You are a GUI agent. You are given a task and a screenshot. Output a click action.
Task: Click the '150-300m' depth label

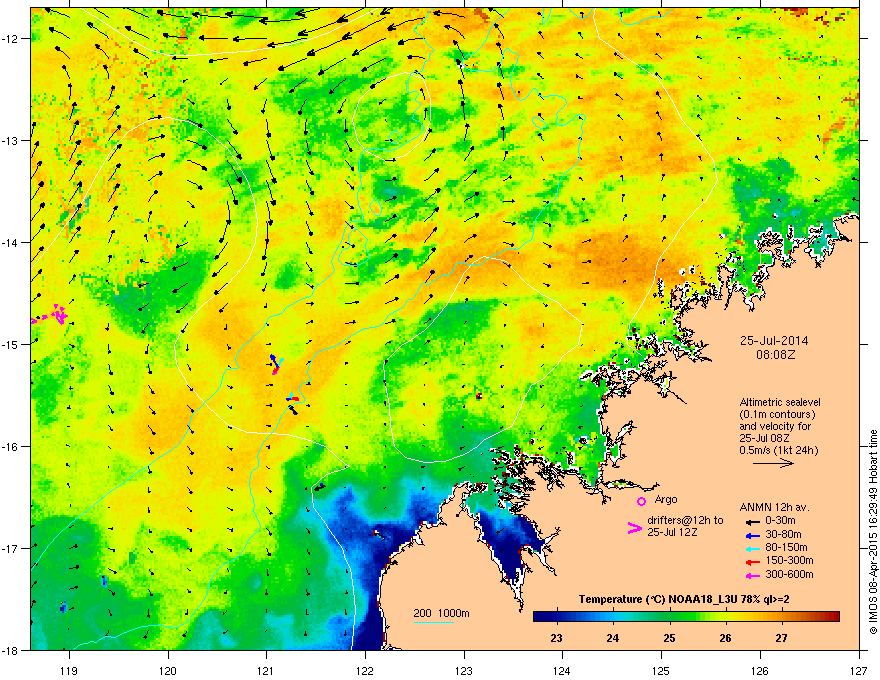click(789, 560)
